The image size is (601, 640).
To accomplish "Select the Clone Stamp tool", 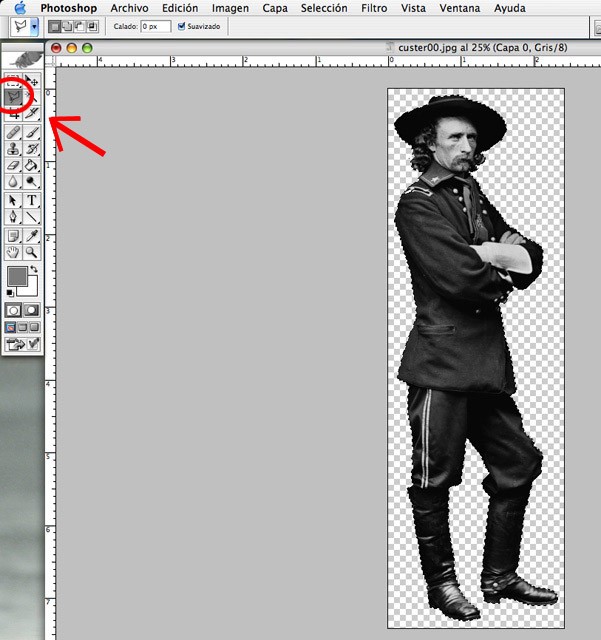I will point(14,149).
